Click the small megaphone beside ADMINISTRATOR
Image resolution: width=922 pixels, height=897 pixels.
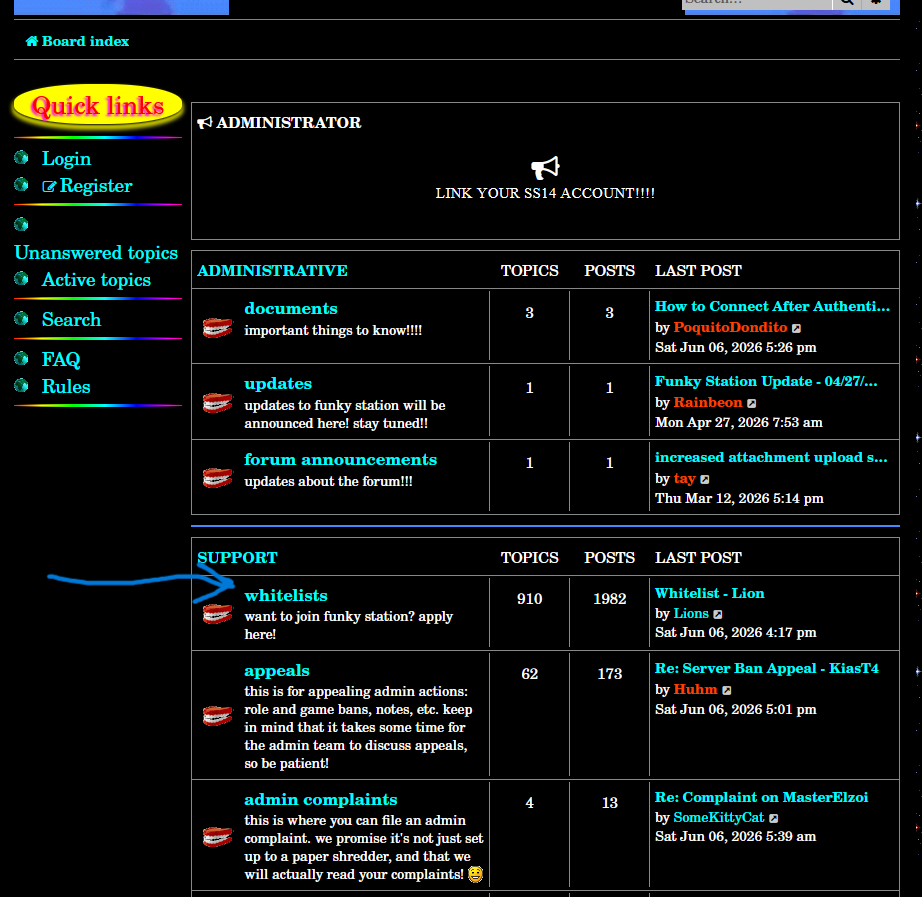[x=205, y=122]
